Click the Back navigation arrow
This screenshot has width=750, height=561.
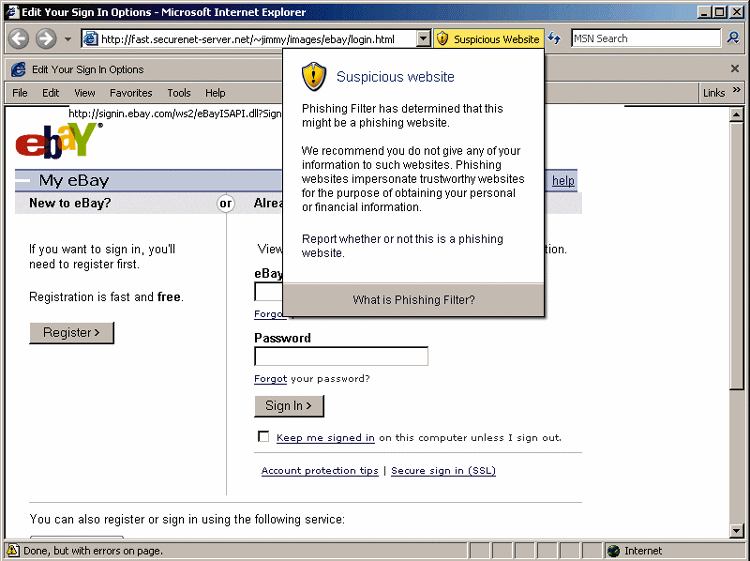tap(19, 39)
